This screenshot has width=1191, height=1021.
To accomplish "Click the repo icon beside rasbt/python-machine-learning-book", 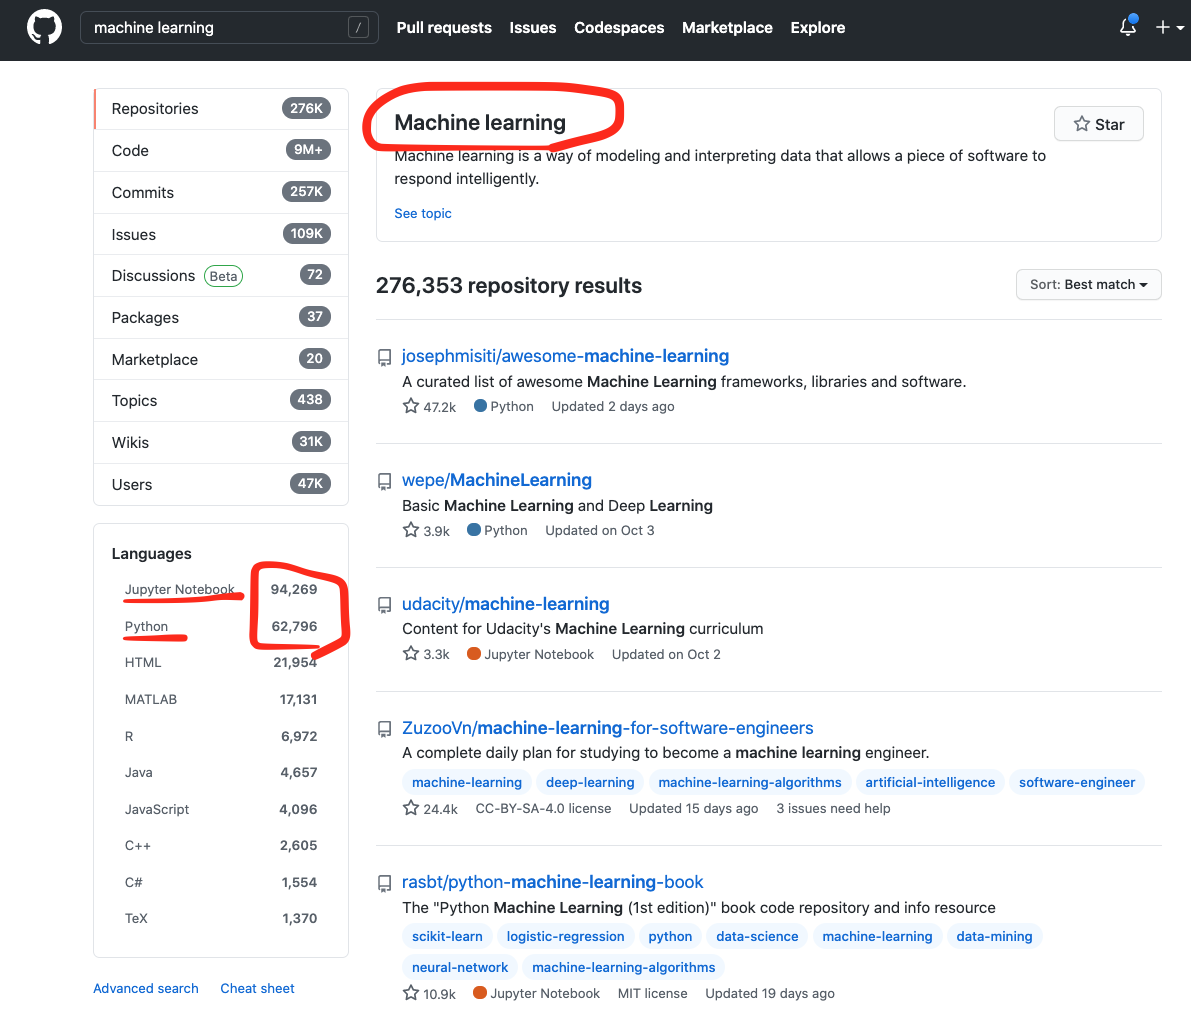I will 385,883.
